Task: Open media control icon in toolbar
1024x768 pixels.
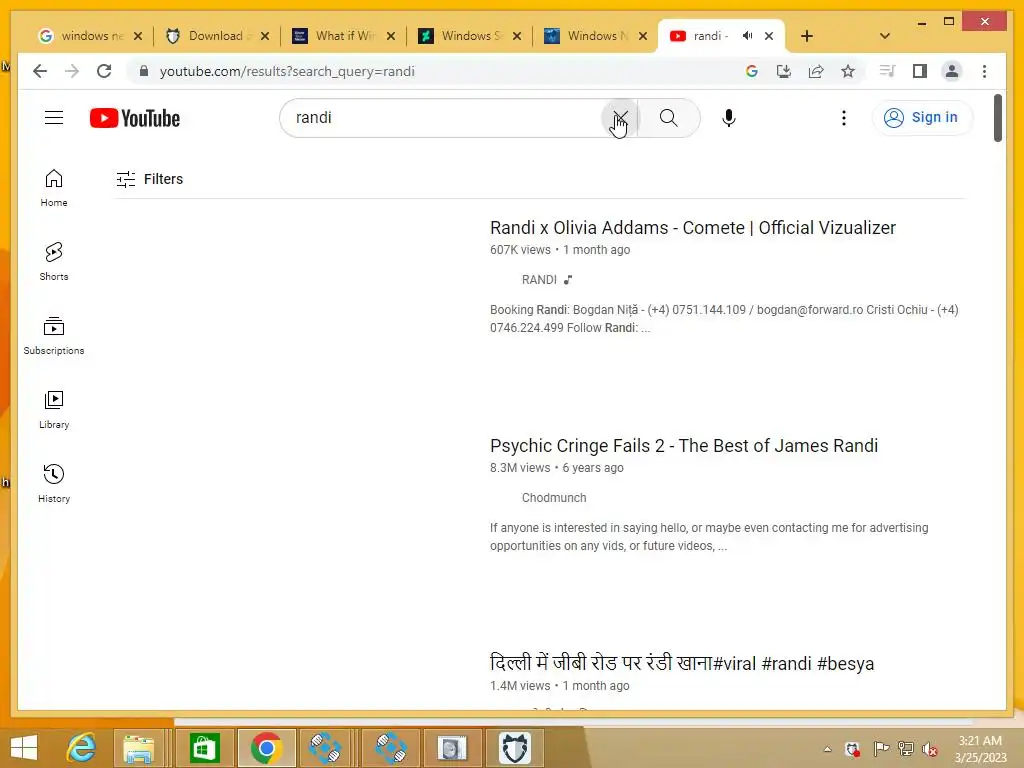Action: (x=887, y=71)
